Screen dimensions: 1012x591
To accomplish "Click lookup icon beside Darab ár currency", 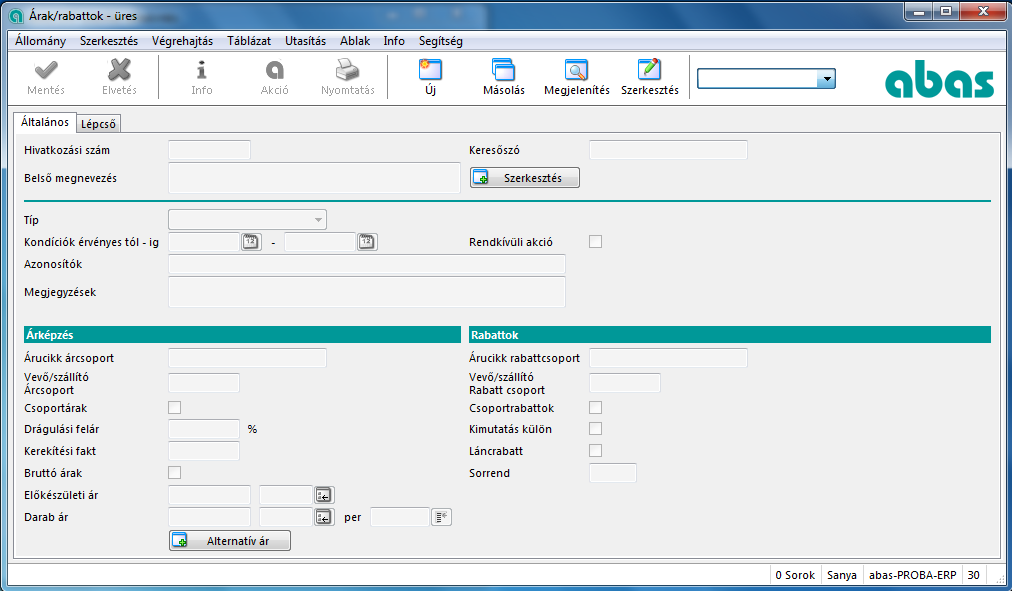I will (x=324, y=517).
